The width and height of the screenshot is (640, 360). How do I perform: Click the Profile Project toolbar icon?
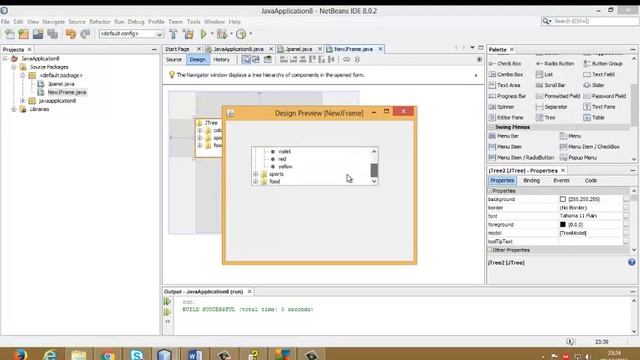point(241,34)
